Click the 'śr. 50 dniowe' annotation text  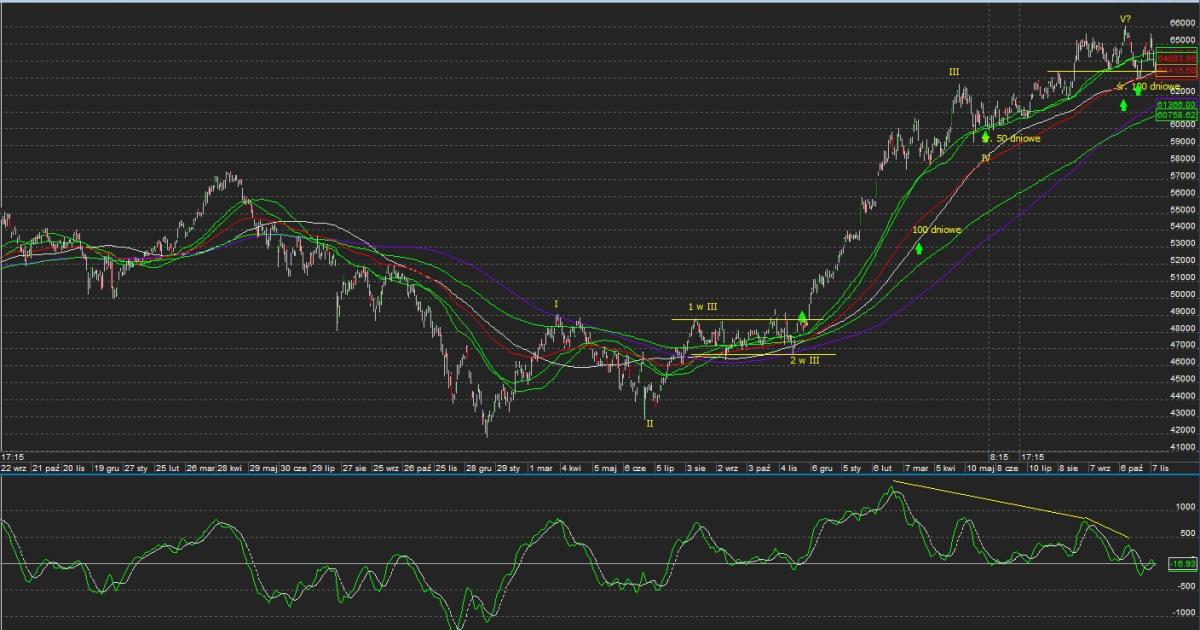[1016, 139]
